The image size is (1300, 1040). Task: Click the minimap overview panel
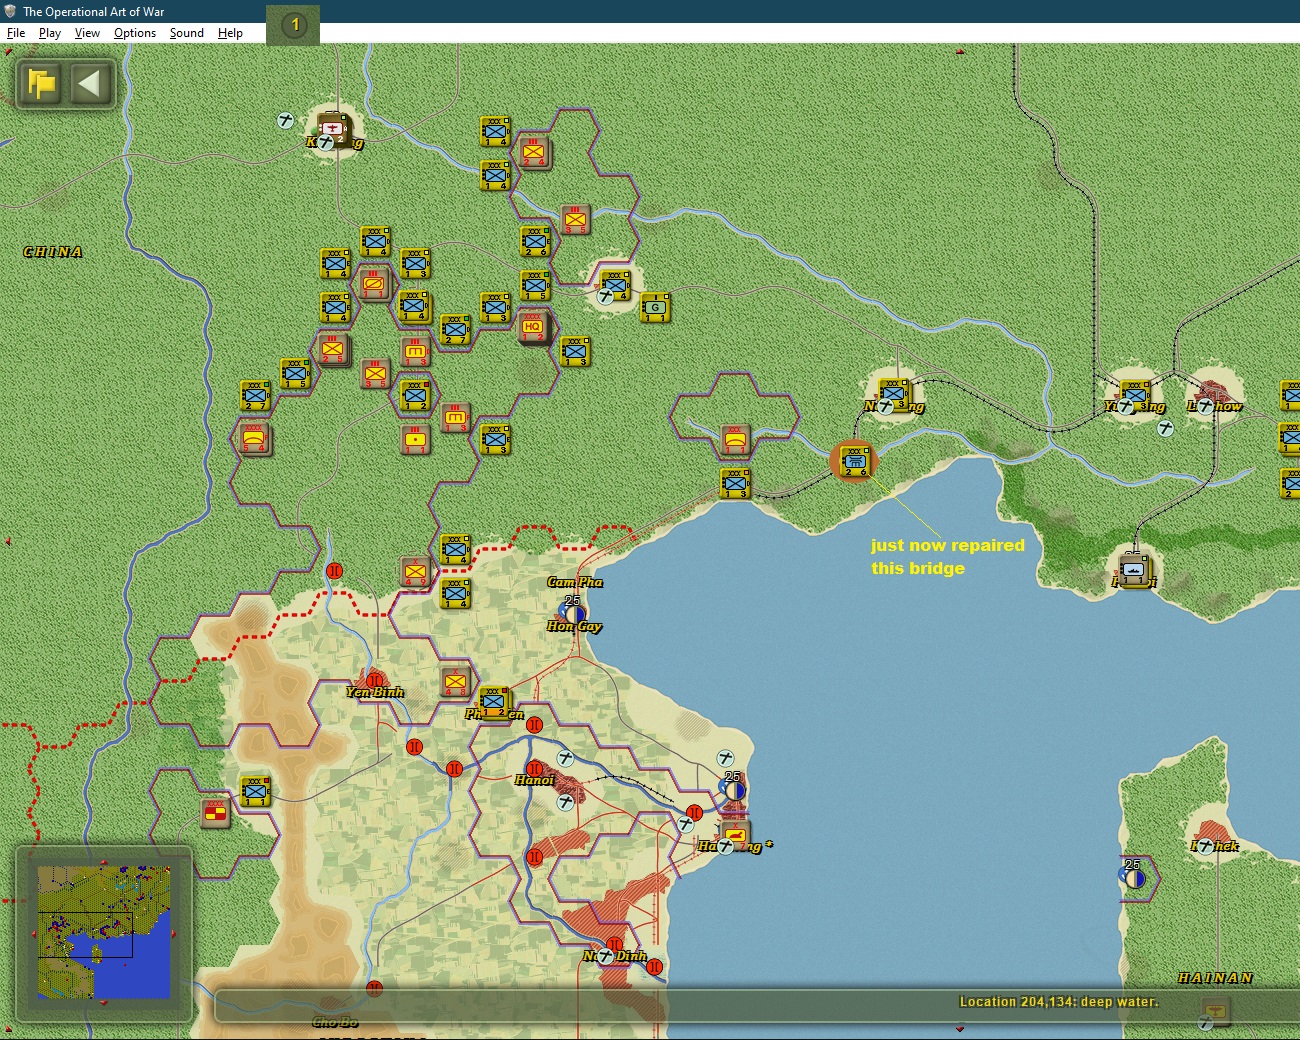tap(104, 933)
